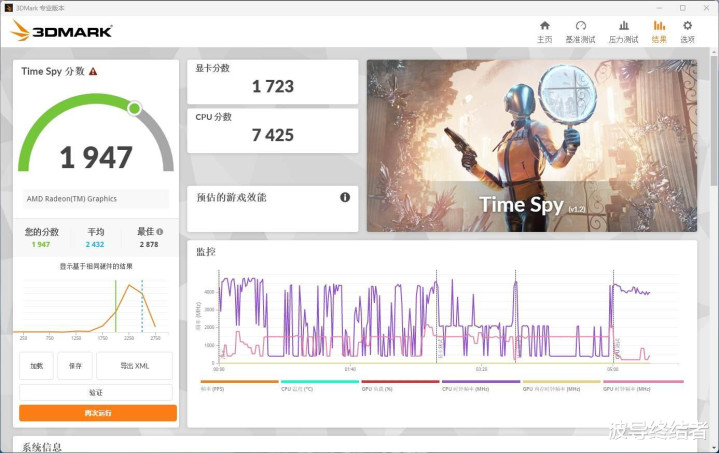Click the 系统信息 section heading

42,447
